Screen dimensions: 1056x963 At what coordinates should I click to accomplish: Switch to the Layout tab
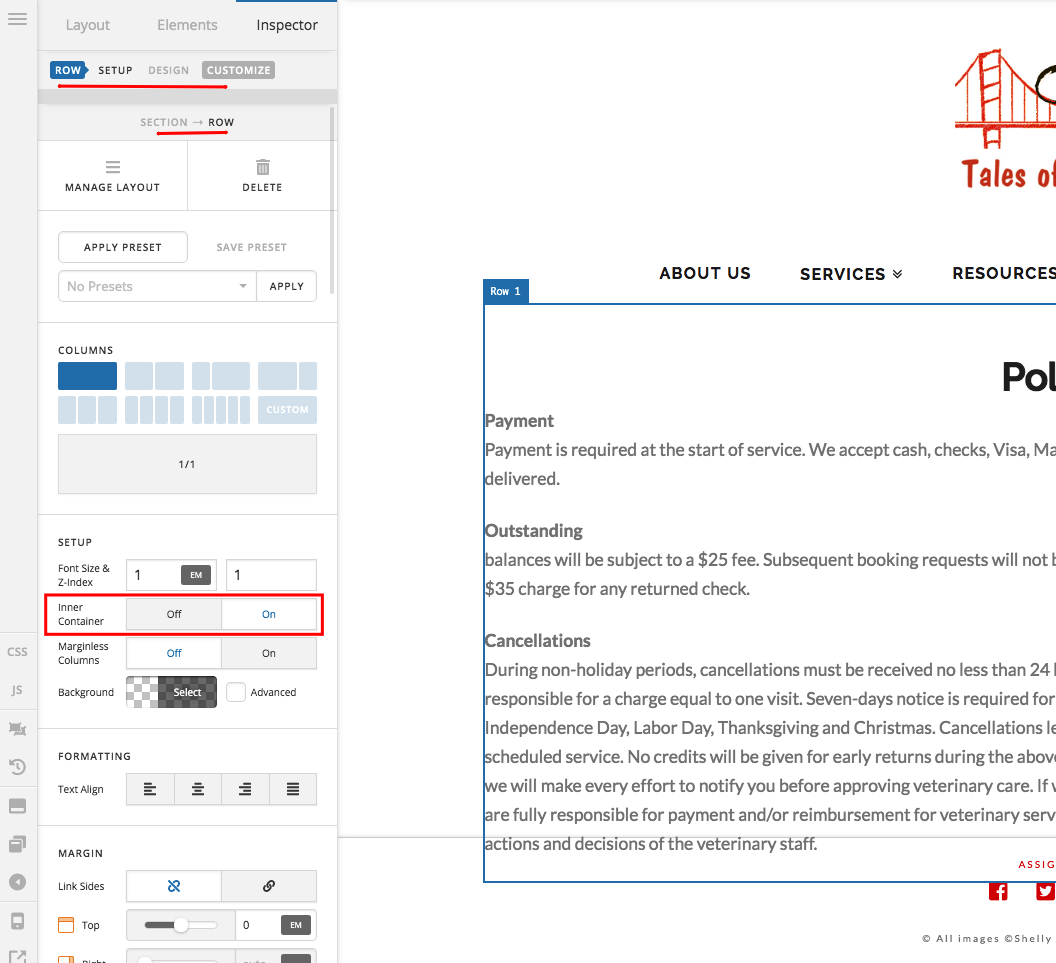88,25
